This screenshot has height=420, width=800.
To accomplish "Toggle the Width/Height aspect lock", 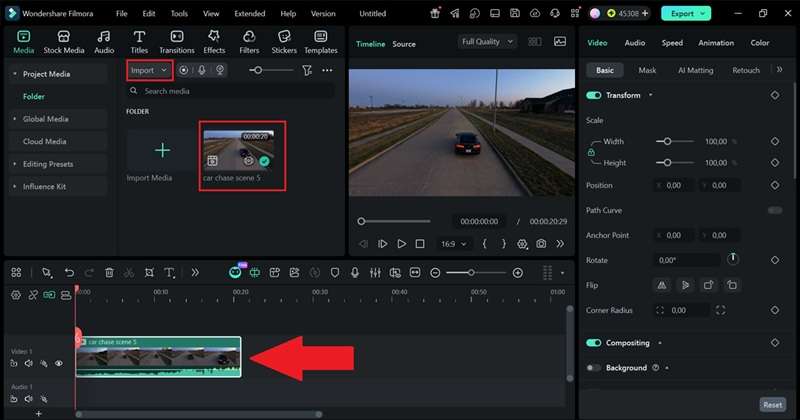I will [591, 152].
